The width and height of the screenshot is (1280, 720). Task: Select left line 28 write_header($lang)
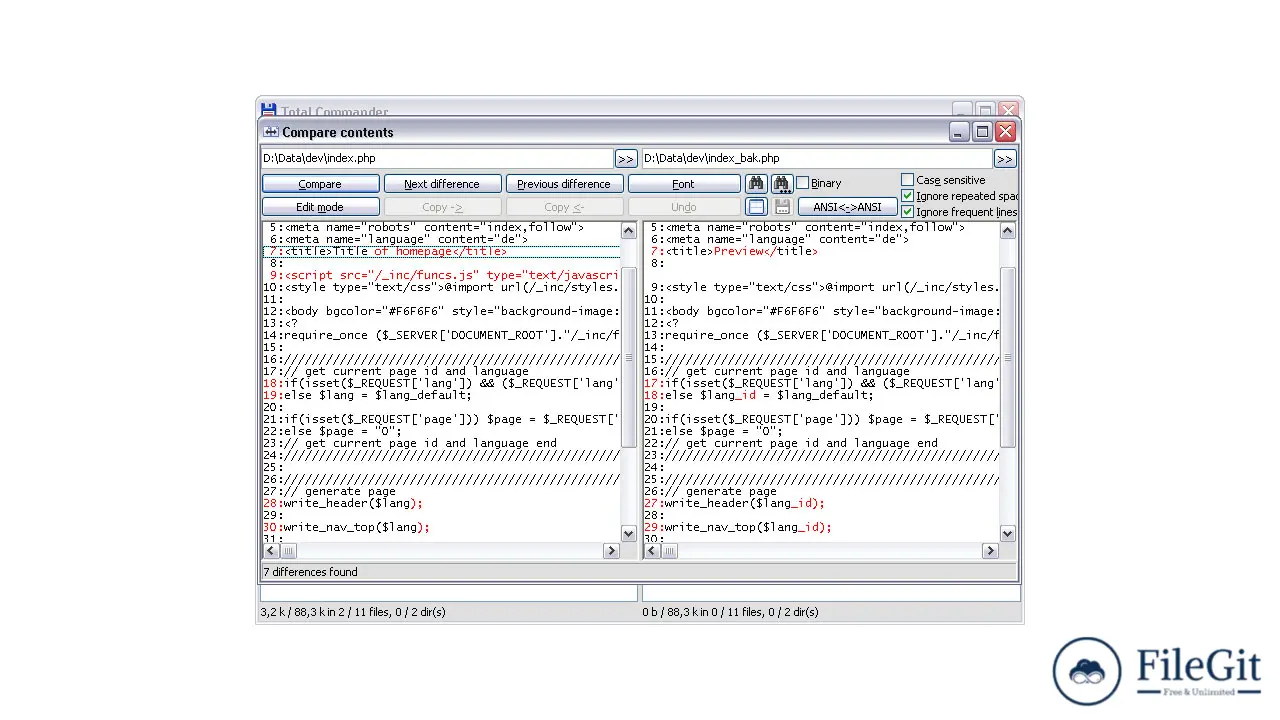pos(441,503)
